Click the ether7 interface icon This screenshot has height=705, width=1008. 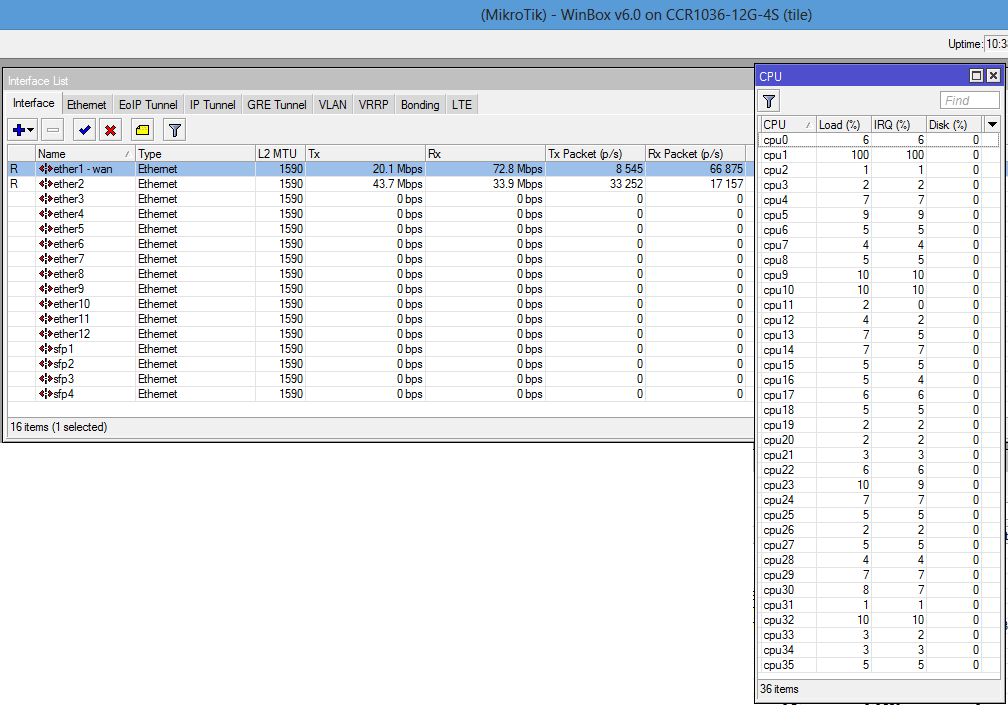pos(46,259)
